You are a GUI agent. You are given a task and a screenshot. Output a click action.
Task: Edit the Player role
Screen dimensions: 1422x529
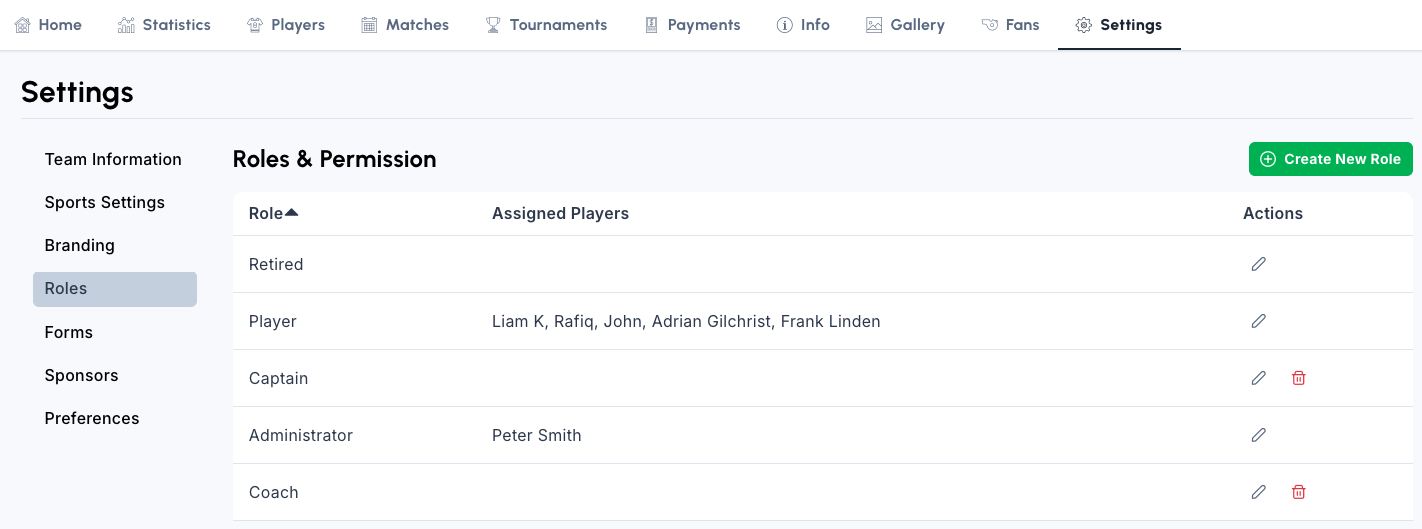(1258, 321)
